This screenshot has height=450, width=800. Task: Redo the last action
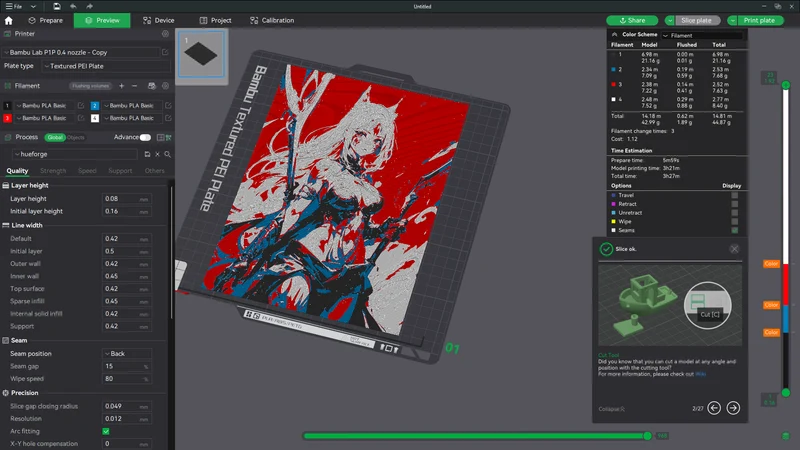pyautogui.click(x=89, y=6)
